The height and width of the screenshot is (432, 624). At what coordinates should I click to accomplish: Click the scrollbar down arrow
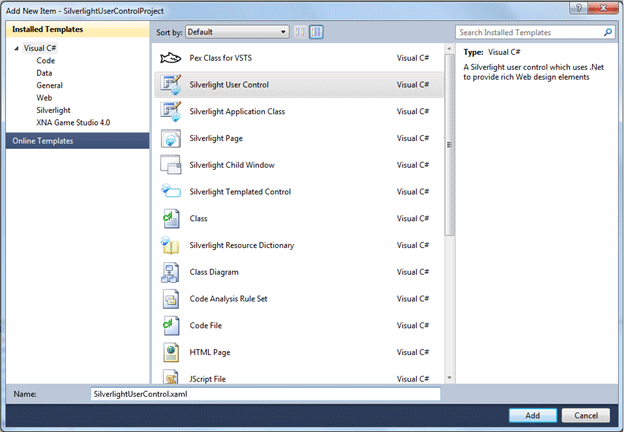[x=449, y=378]
